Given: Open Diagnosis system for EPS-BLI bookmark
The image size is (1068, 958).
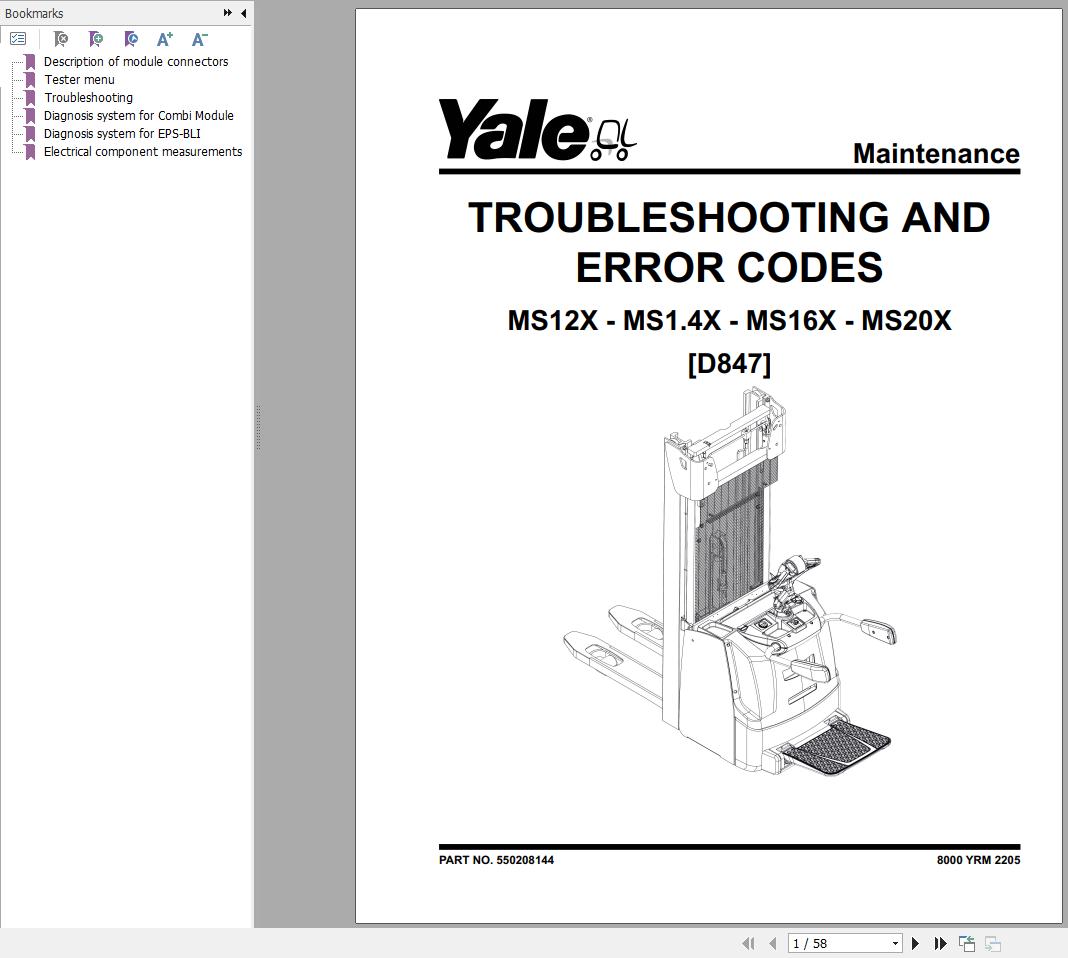Looking at the screenshot, I should 122,133.
